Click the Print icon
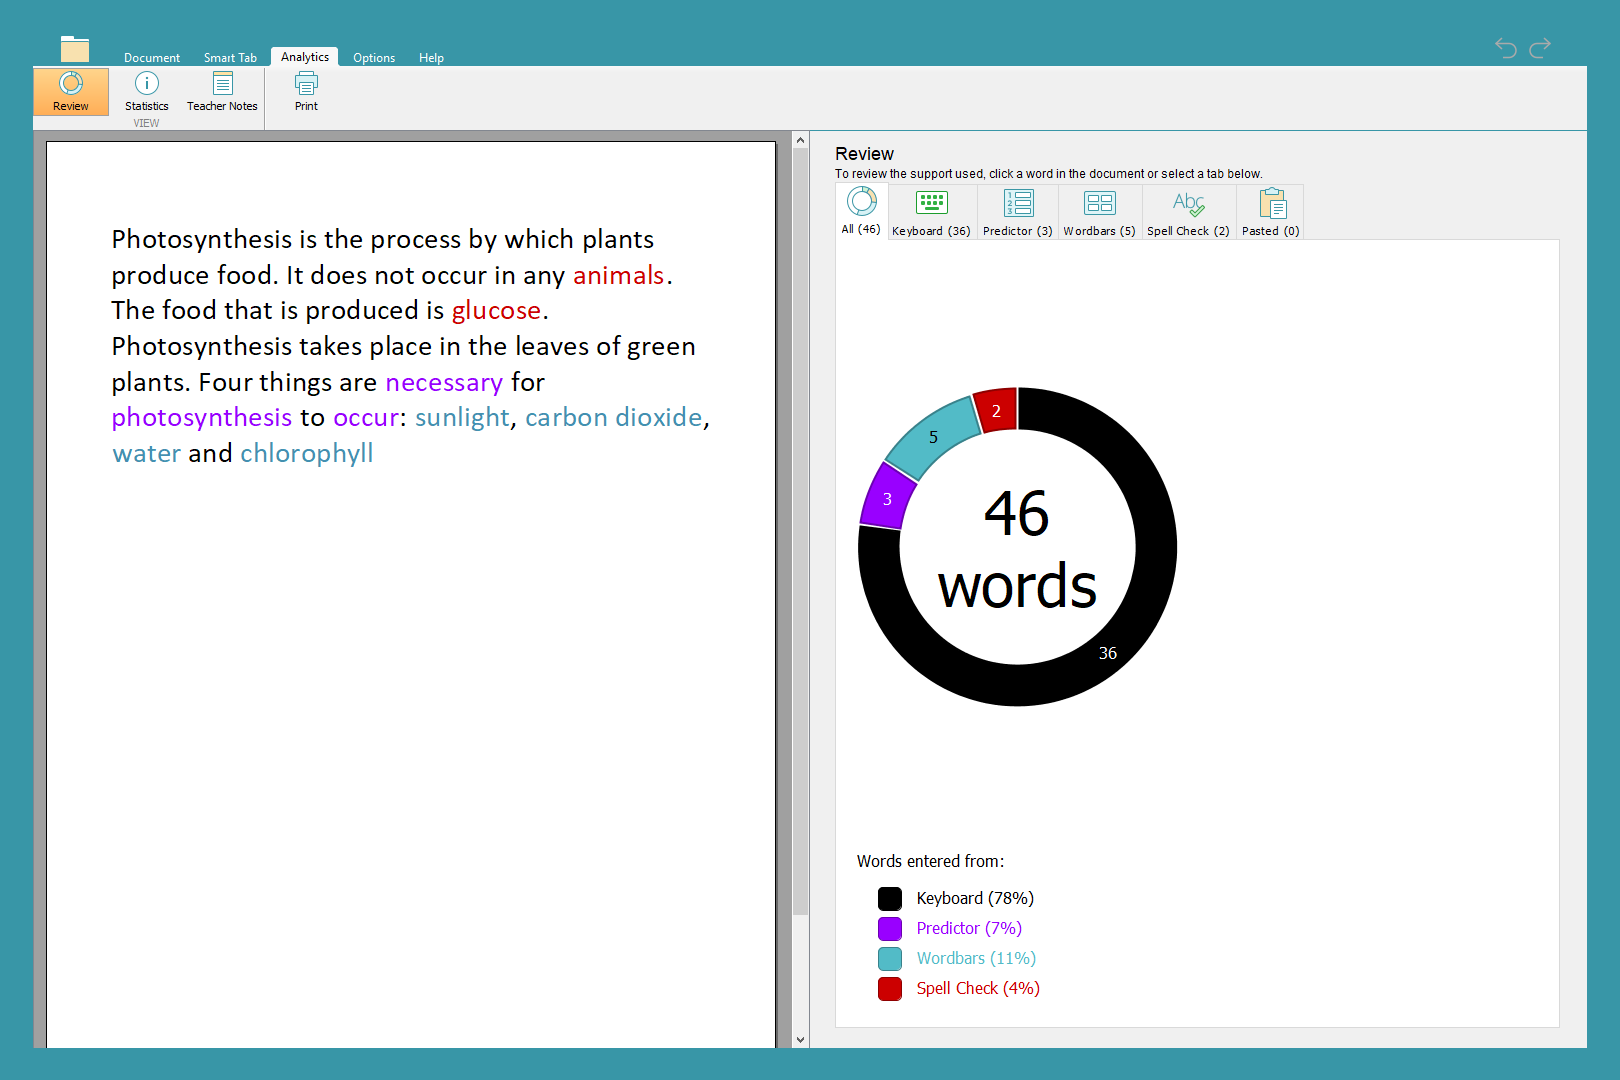The image size is (1620, 1080). coord(306,92)
